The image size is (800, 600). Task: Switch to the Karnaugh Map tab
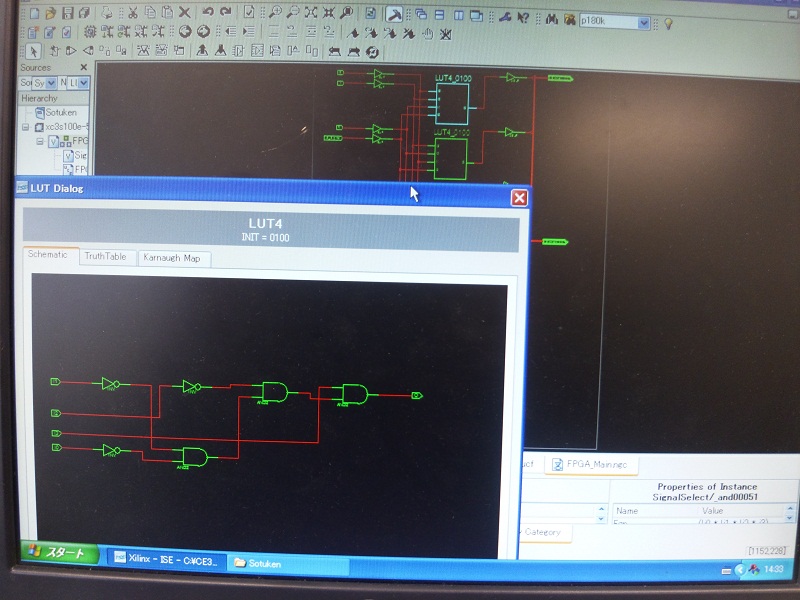coord(172,258)
